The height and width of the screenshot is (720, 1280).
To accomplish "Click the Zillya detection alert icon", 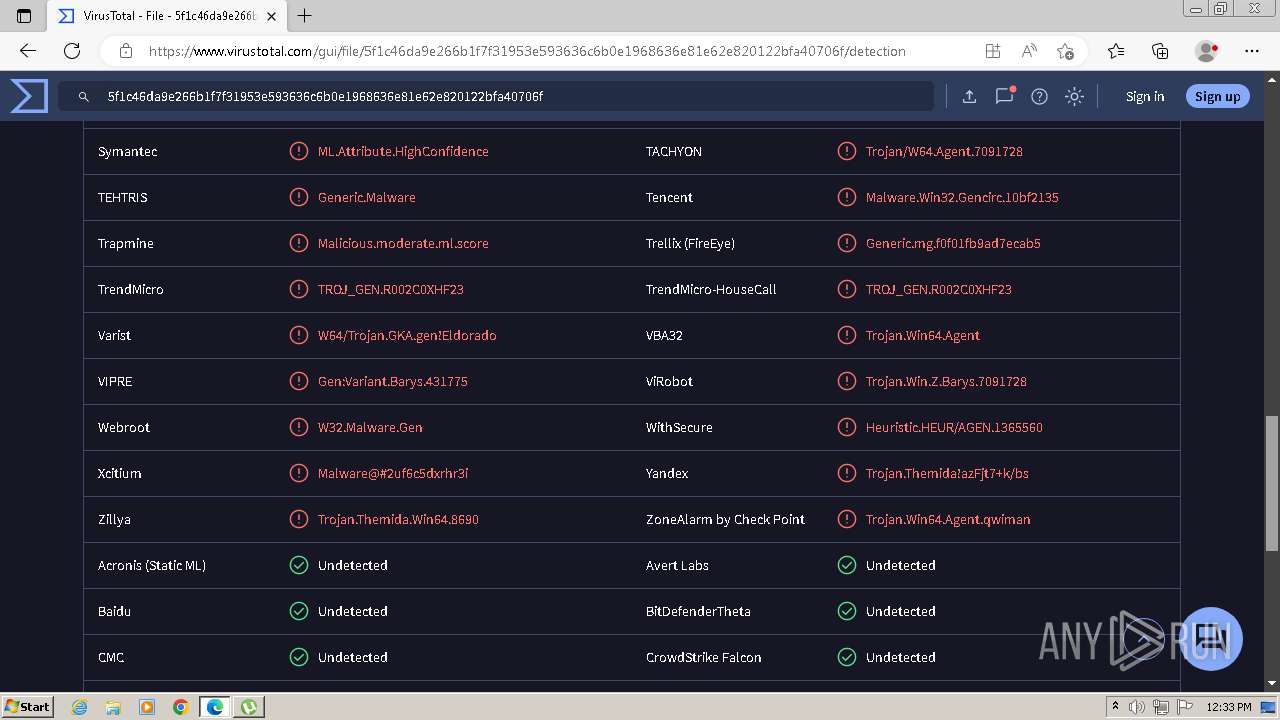I will 298,519.
